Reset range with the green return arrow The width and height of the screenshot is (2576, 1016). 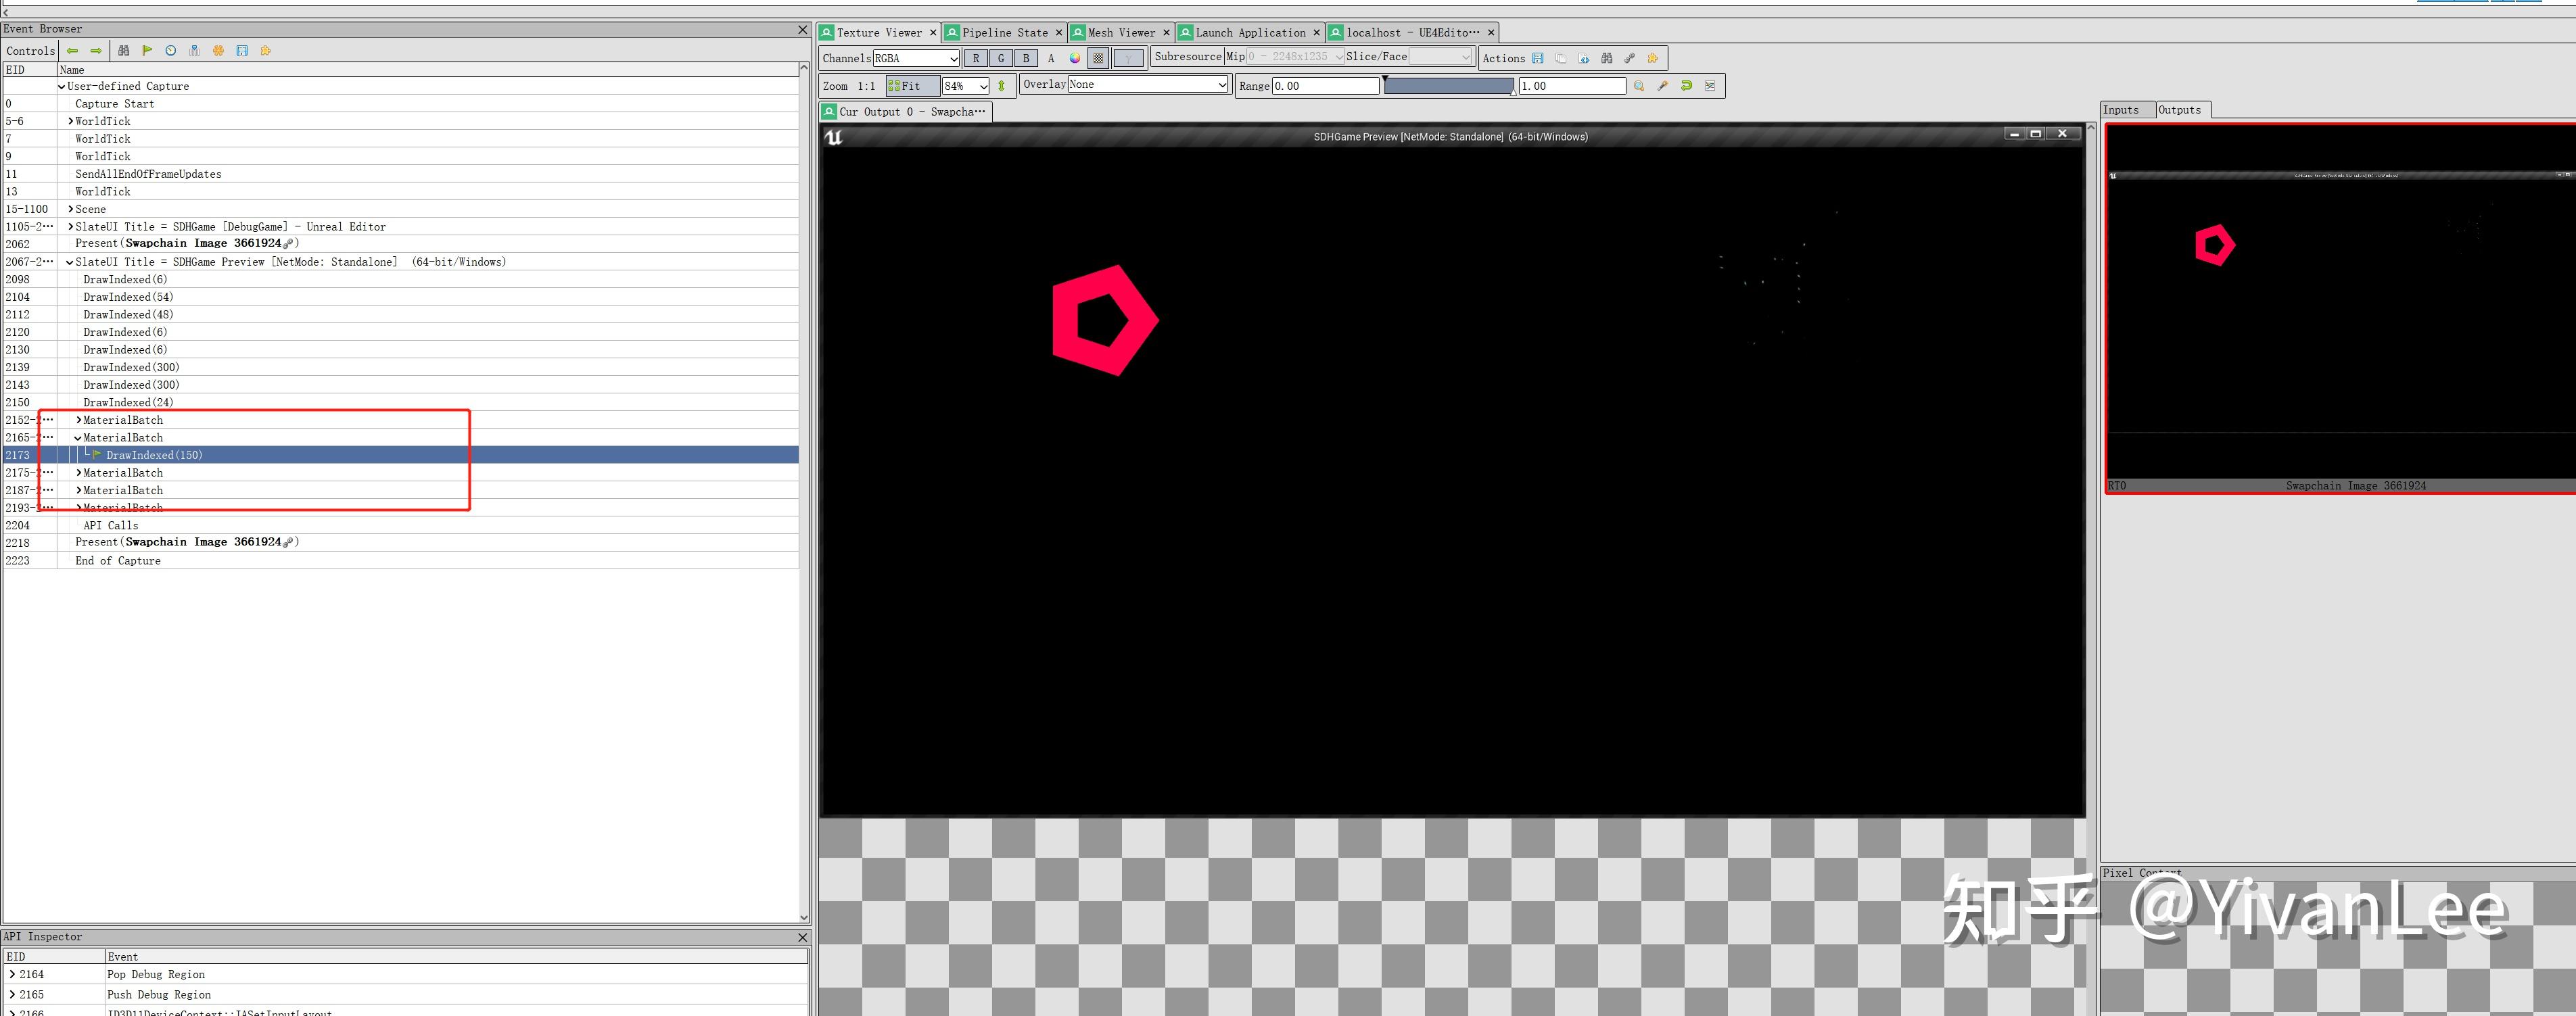1687,86
